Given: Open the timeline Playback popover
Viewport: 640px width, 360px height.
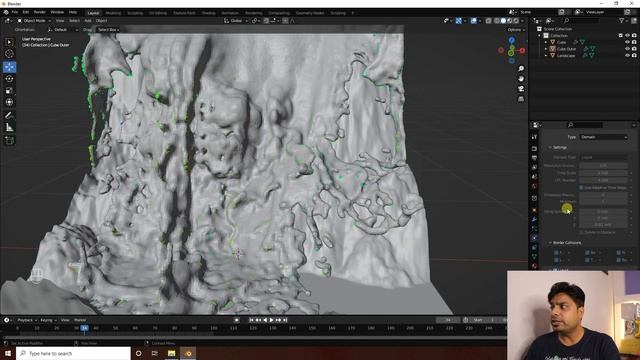Looking at the screenshot, I should 27,320.
